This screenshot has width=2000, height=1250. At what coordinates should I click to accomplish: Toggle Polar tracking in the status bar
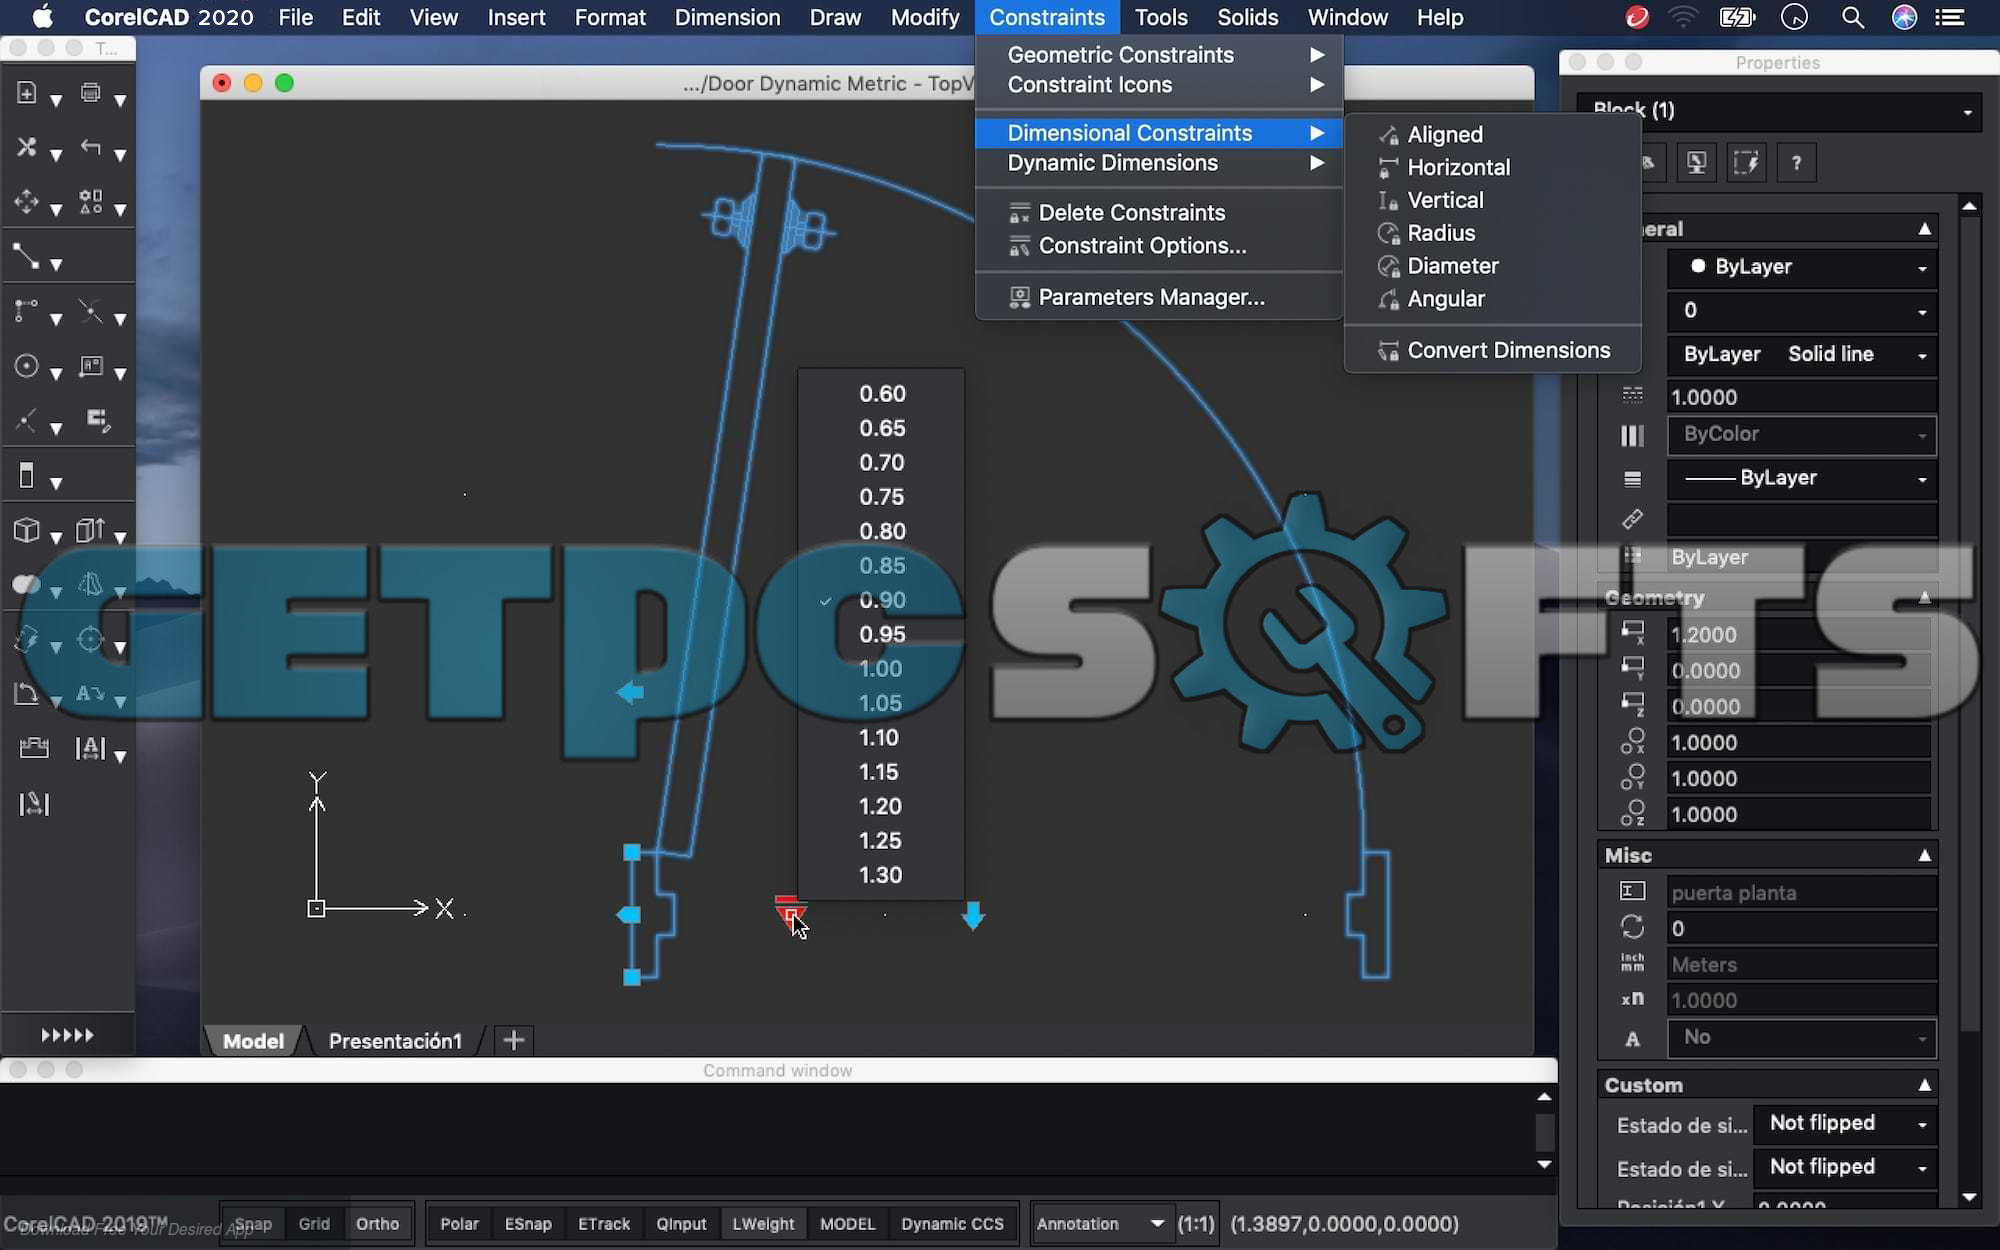pos(459,1223)
